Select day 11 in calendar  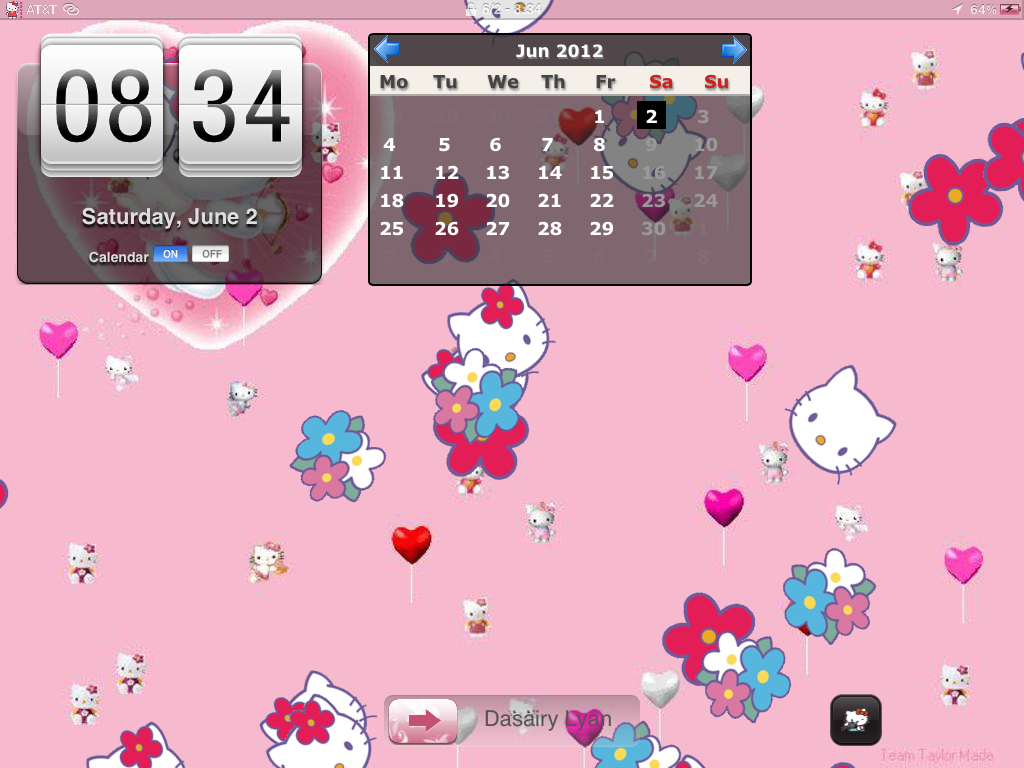click(x=391, y=172)
